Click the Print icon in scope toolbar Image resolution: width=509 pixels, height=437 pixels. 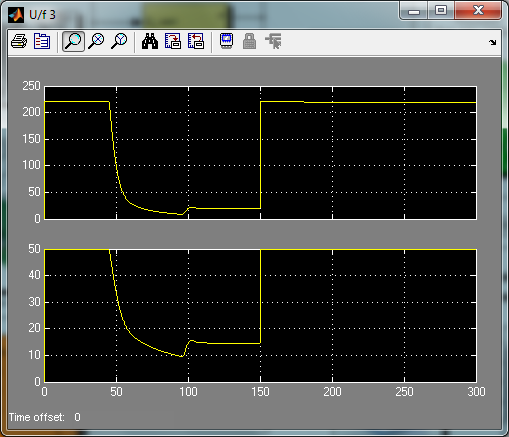click(19, 41)
